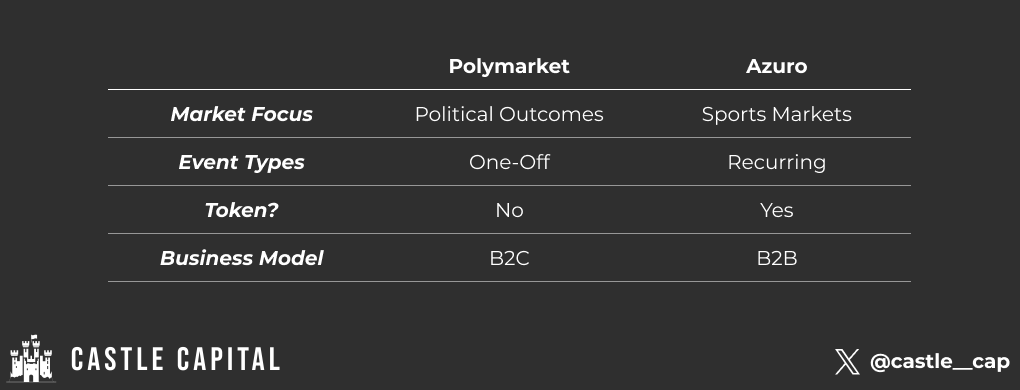Screen dimensions: 1020x390
Task: Click the One-Off cell
Action: pos(509,162)
